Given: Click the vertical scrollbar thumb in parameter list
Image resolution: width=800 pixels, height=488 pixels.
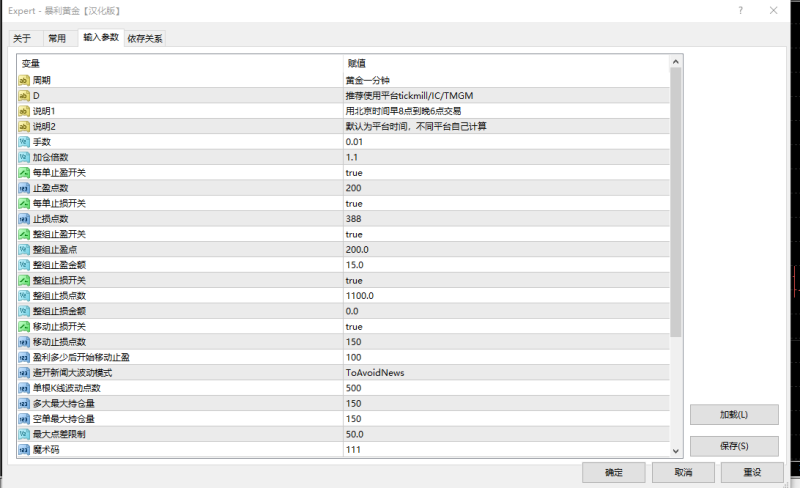Looking at the screenshot, I should coord(675,200).
